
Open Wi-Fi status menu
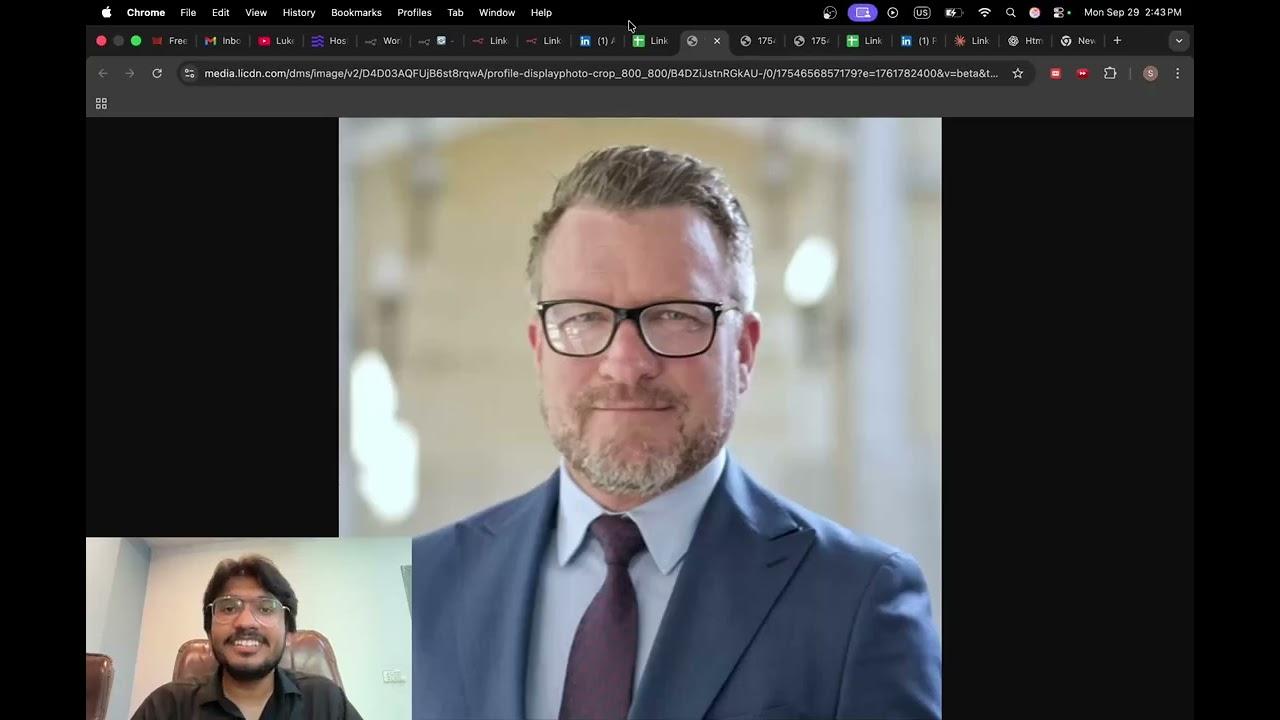(984, 13)
